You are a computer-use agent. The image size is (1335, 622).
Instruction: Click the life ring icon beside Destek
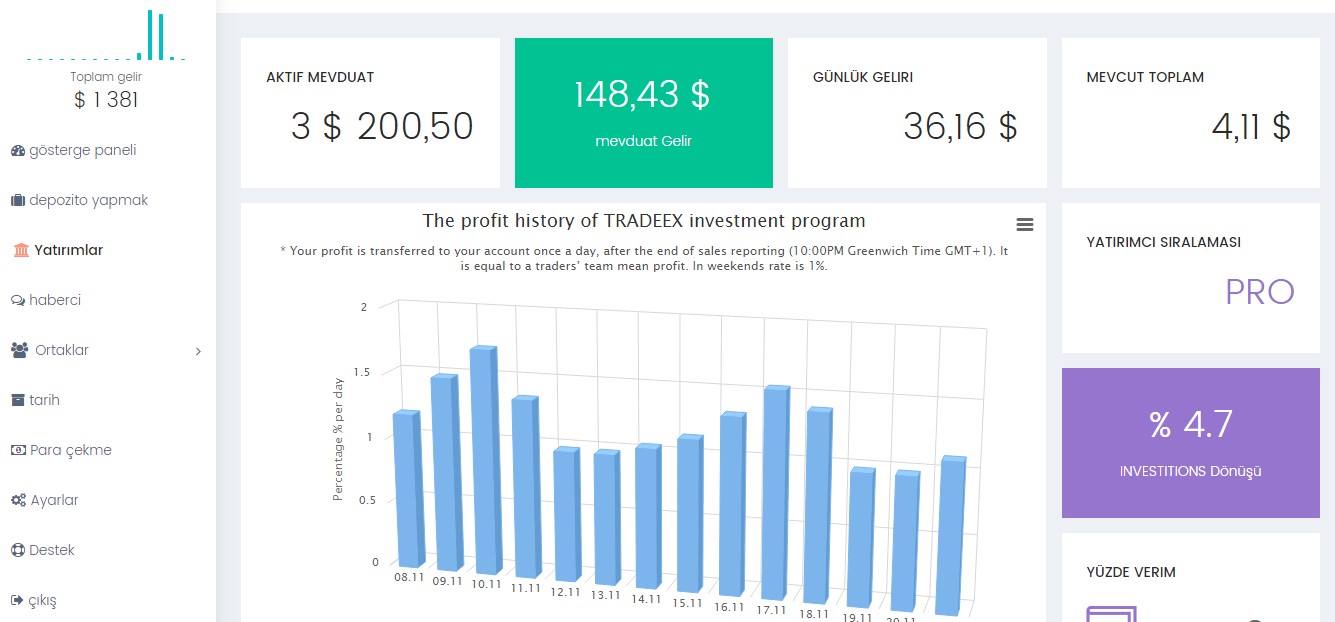pos(17,550)
